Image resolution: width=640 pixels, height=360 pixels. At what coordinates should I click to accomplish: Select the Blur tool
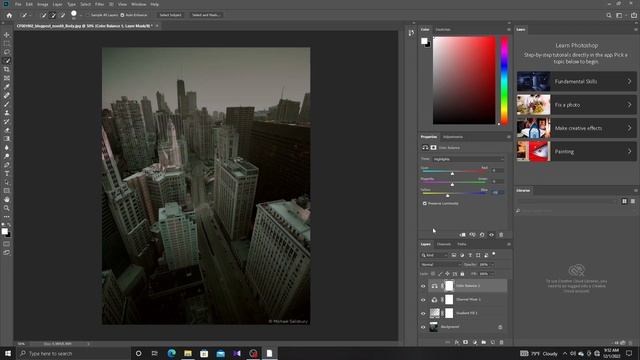pos(7,147)
